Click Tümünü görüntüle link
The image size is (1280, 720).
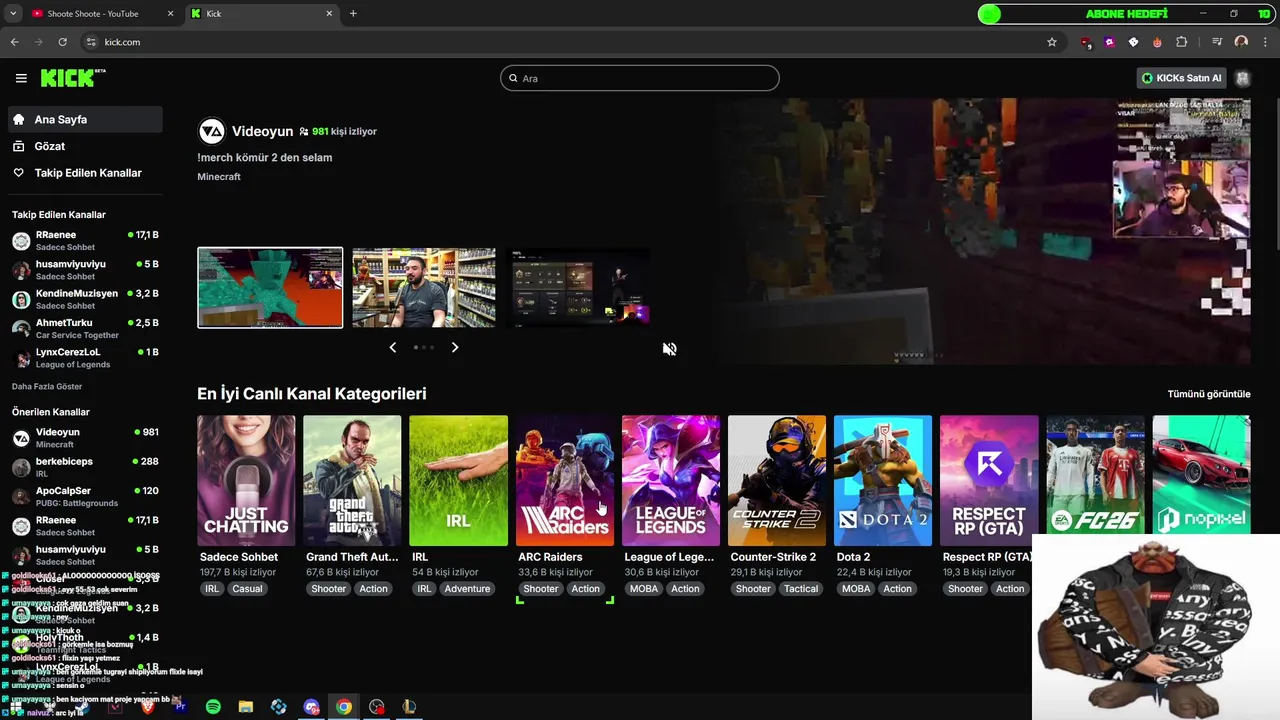point(1209,394)
